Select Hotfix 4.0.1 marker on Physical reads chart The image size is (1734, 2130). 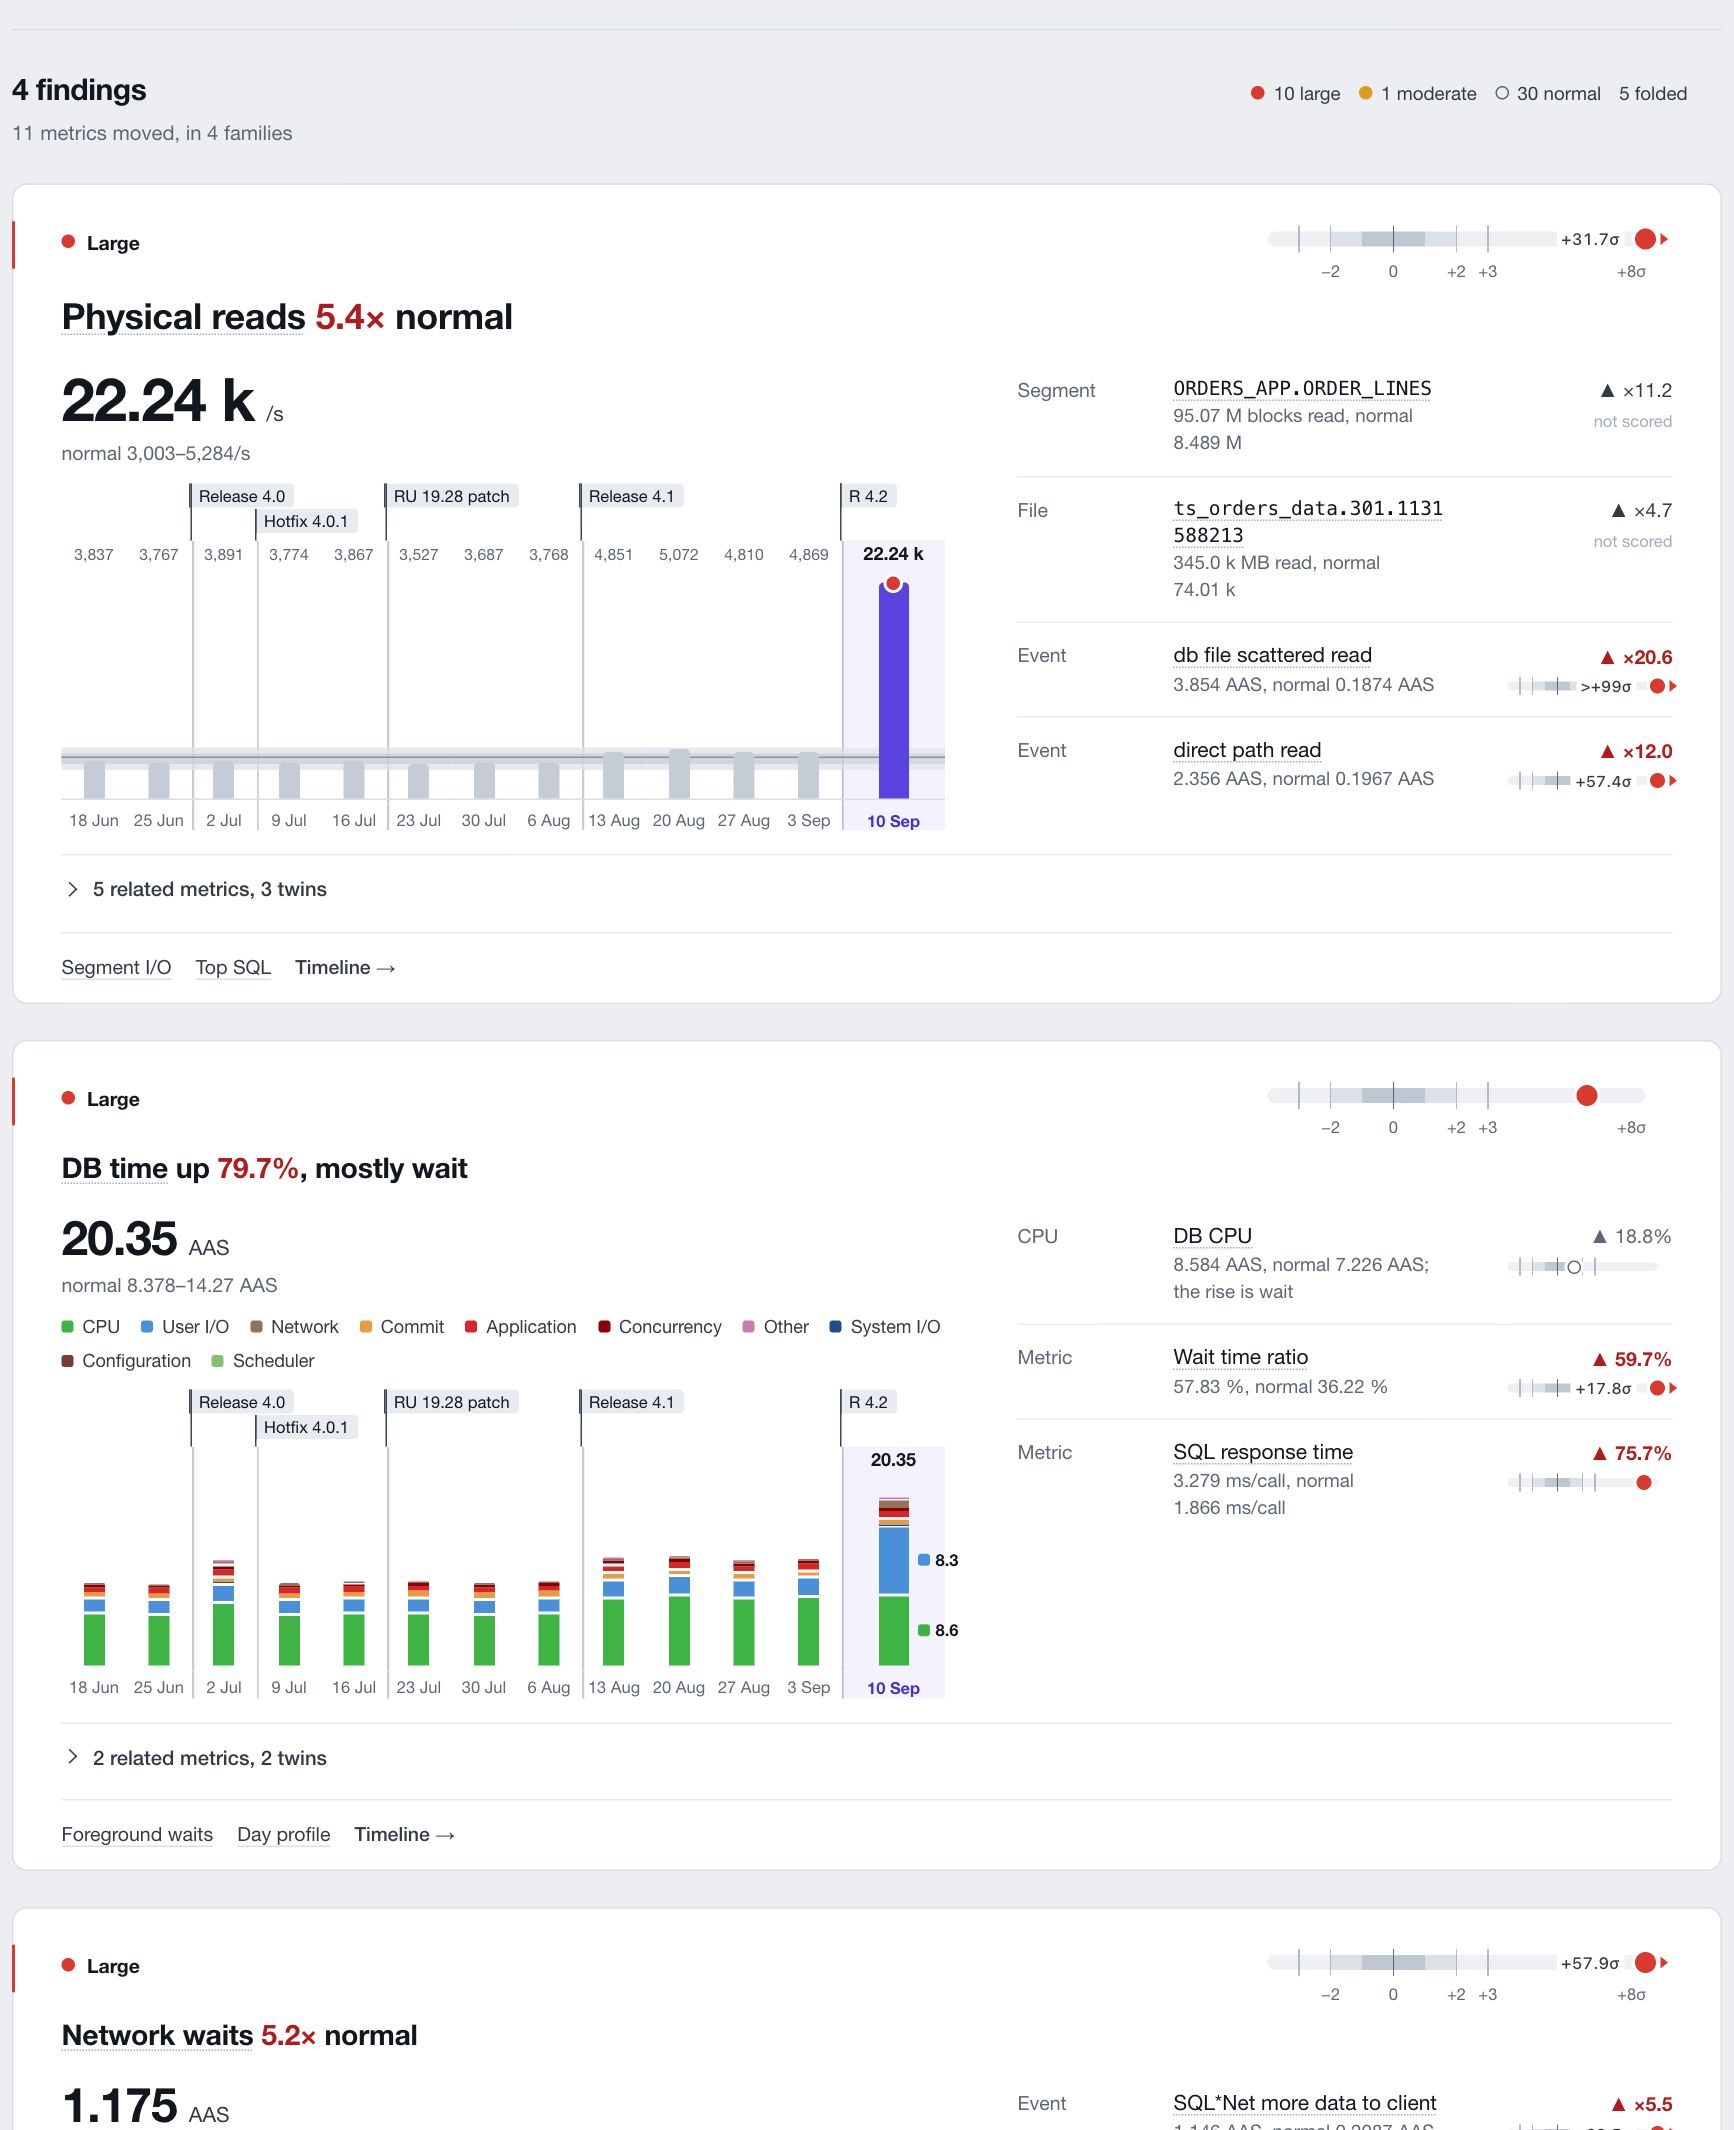306,521
